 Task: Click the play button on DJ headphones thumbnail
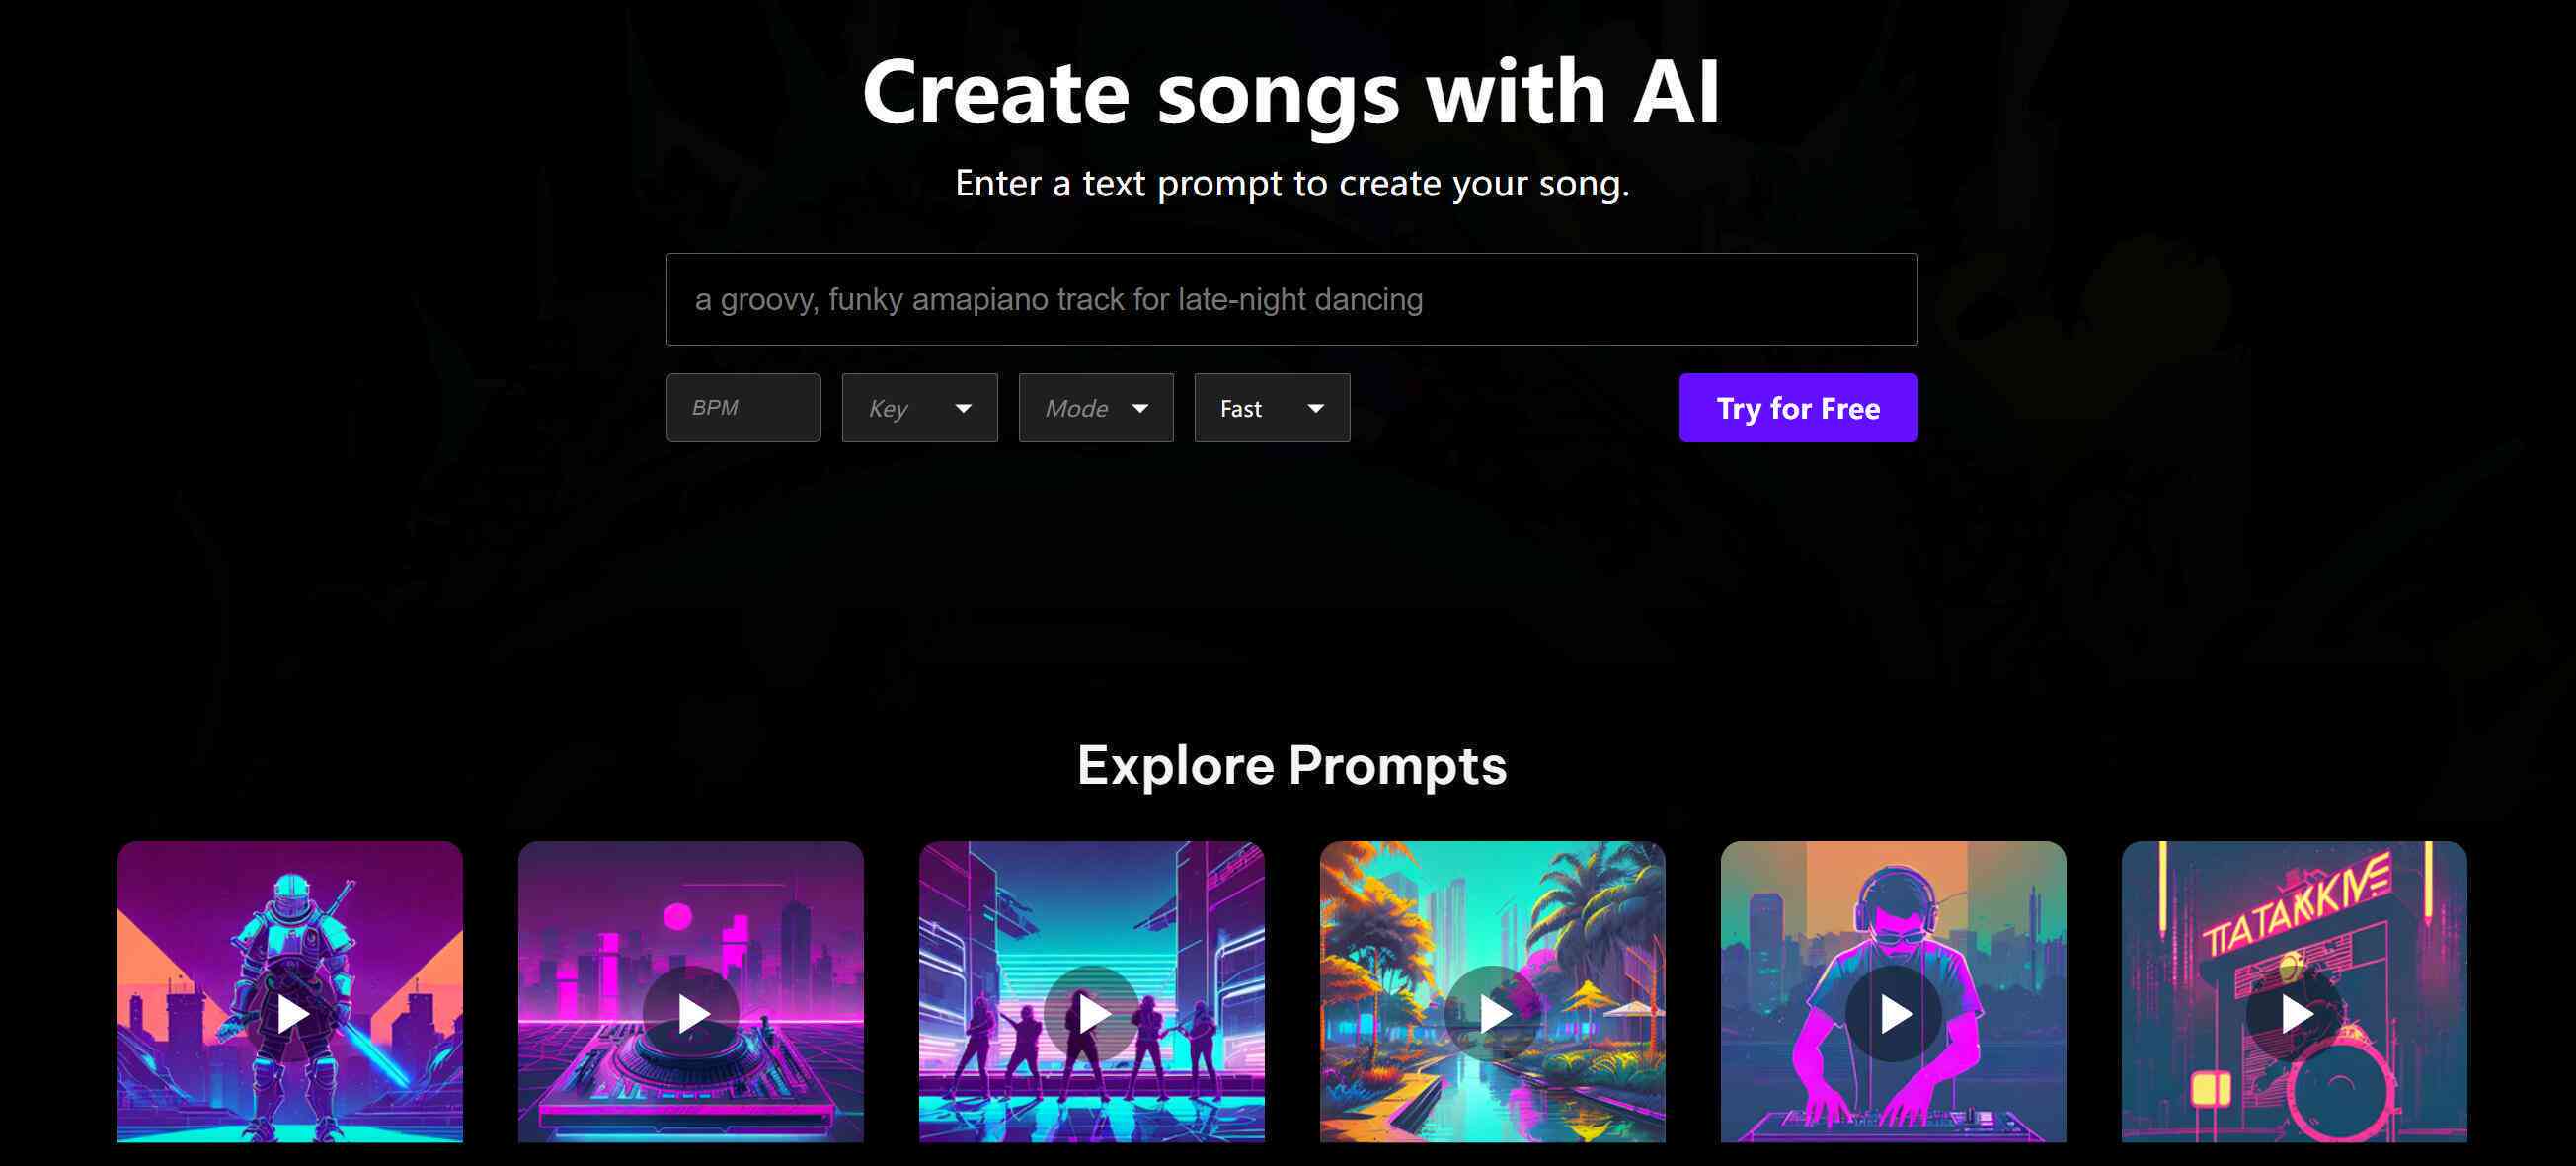tap(1894, 1010)
